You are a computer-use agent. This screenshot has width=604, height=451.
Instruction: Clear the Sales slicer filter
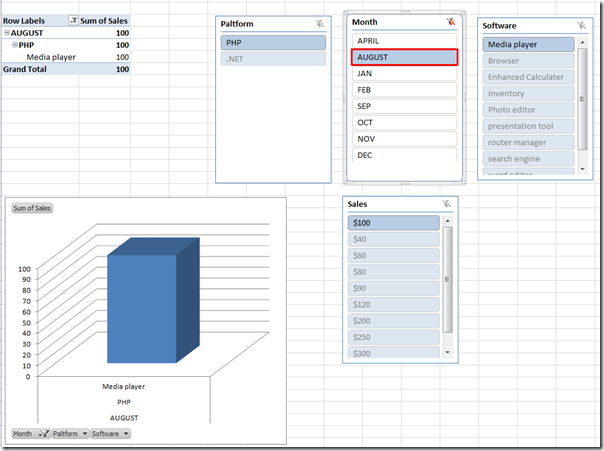click(447, 204)
